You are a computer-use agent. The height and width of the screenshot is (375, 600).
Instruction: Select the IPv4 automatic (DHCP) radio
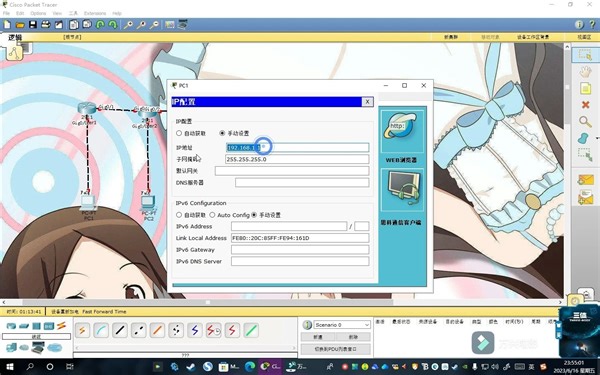point(179,133)
